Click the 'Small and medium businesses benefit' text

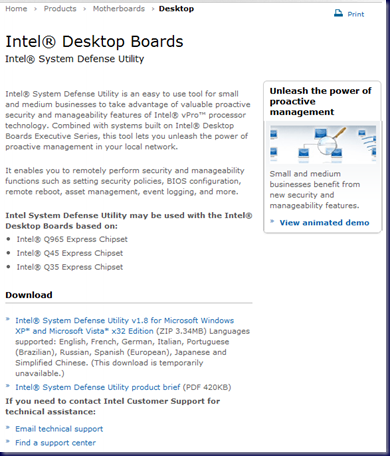[x=315, y=190]
